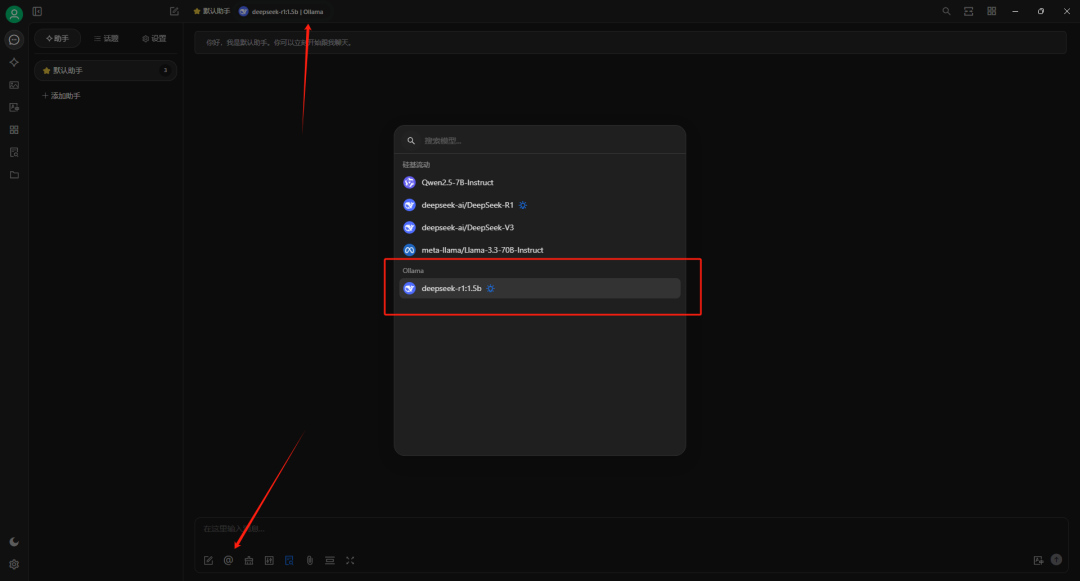Choose the meta-llama/Llama-3.3-70B-Instruct model
Image resolution: width=1080 pixels, height=581 pixels.
coord(540,250)
